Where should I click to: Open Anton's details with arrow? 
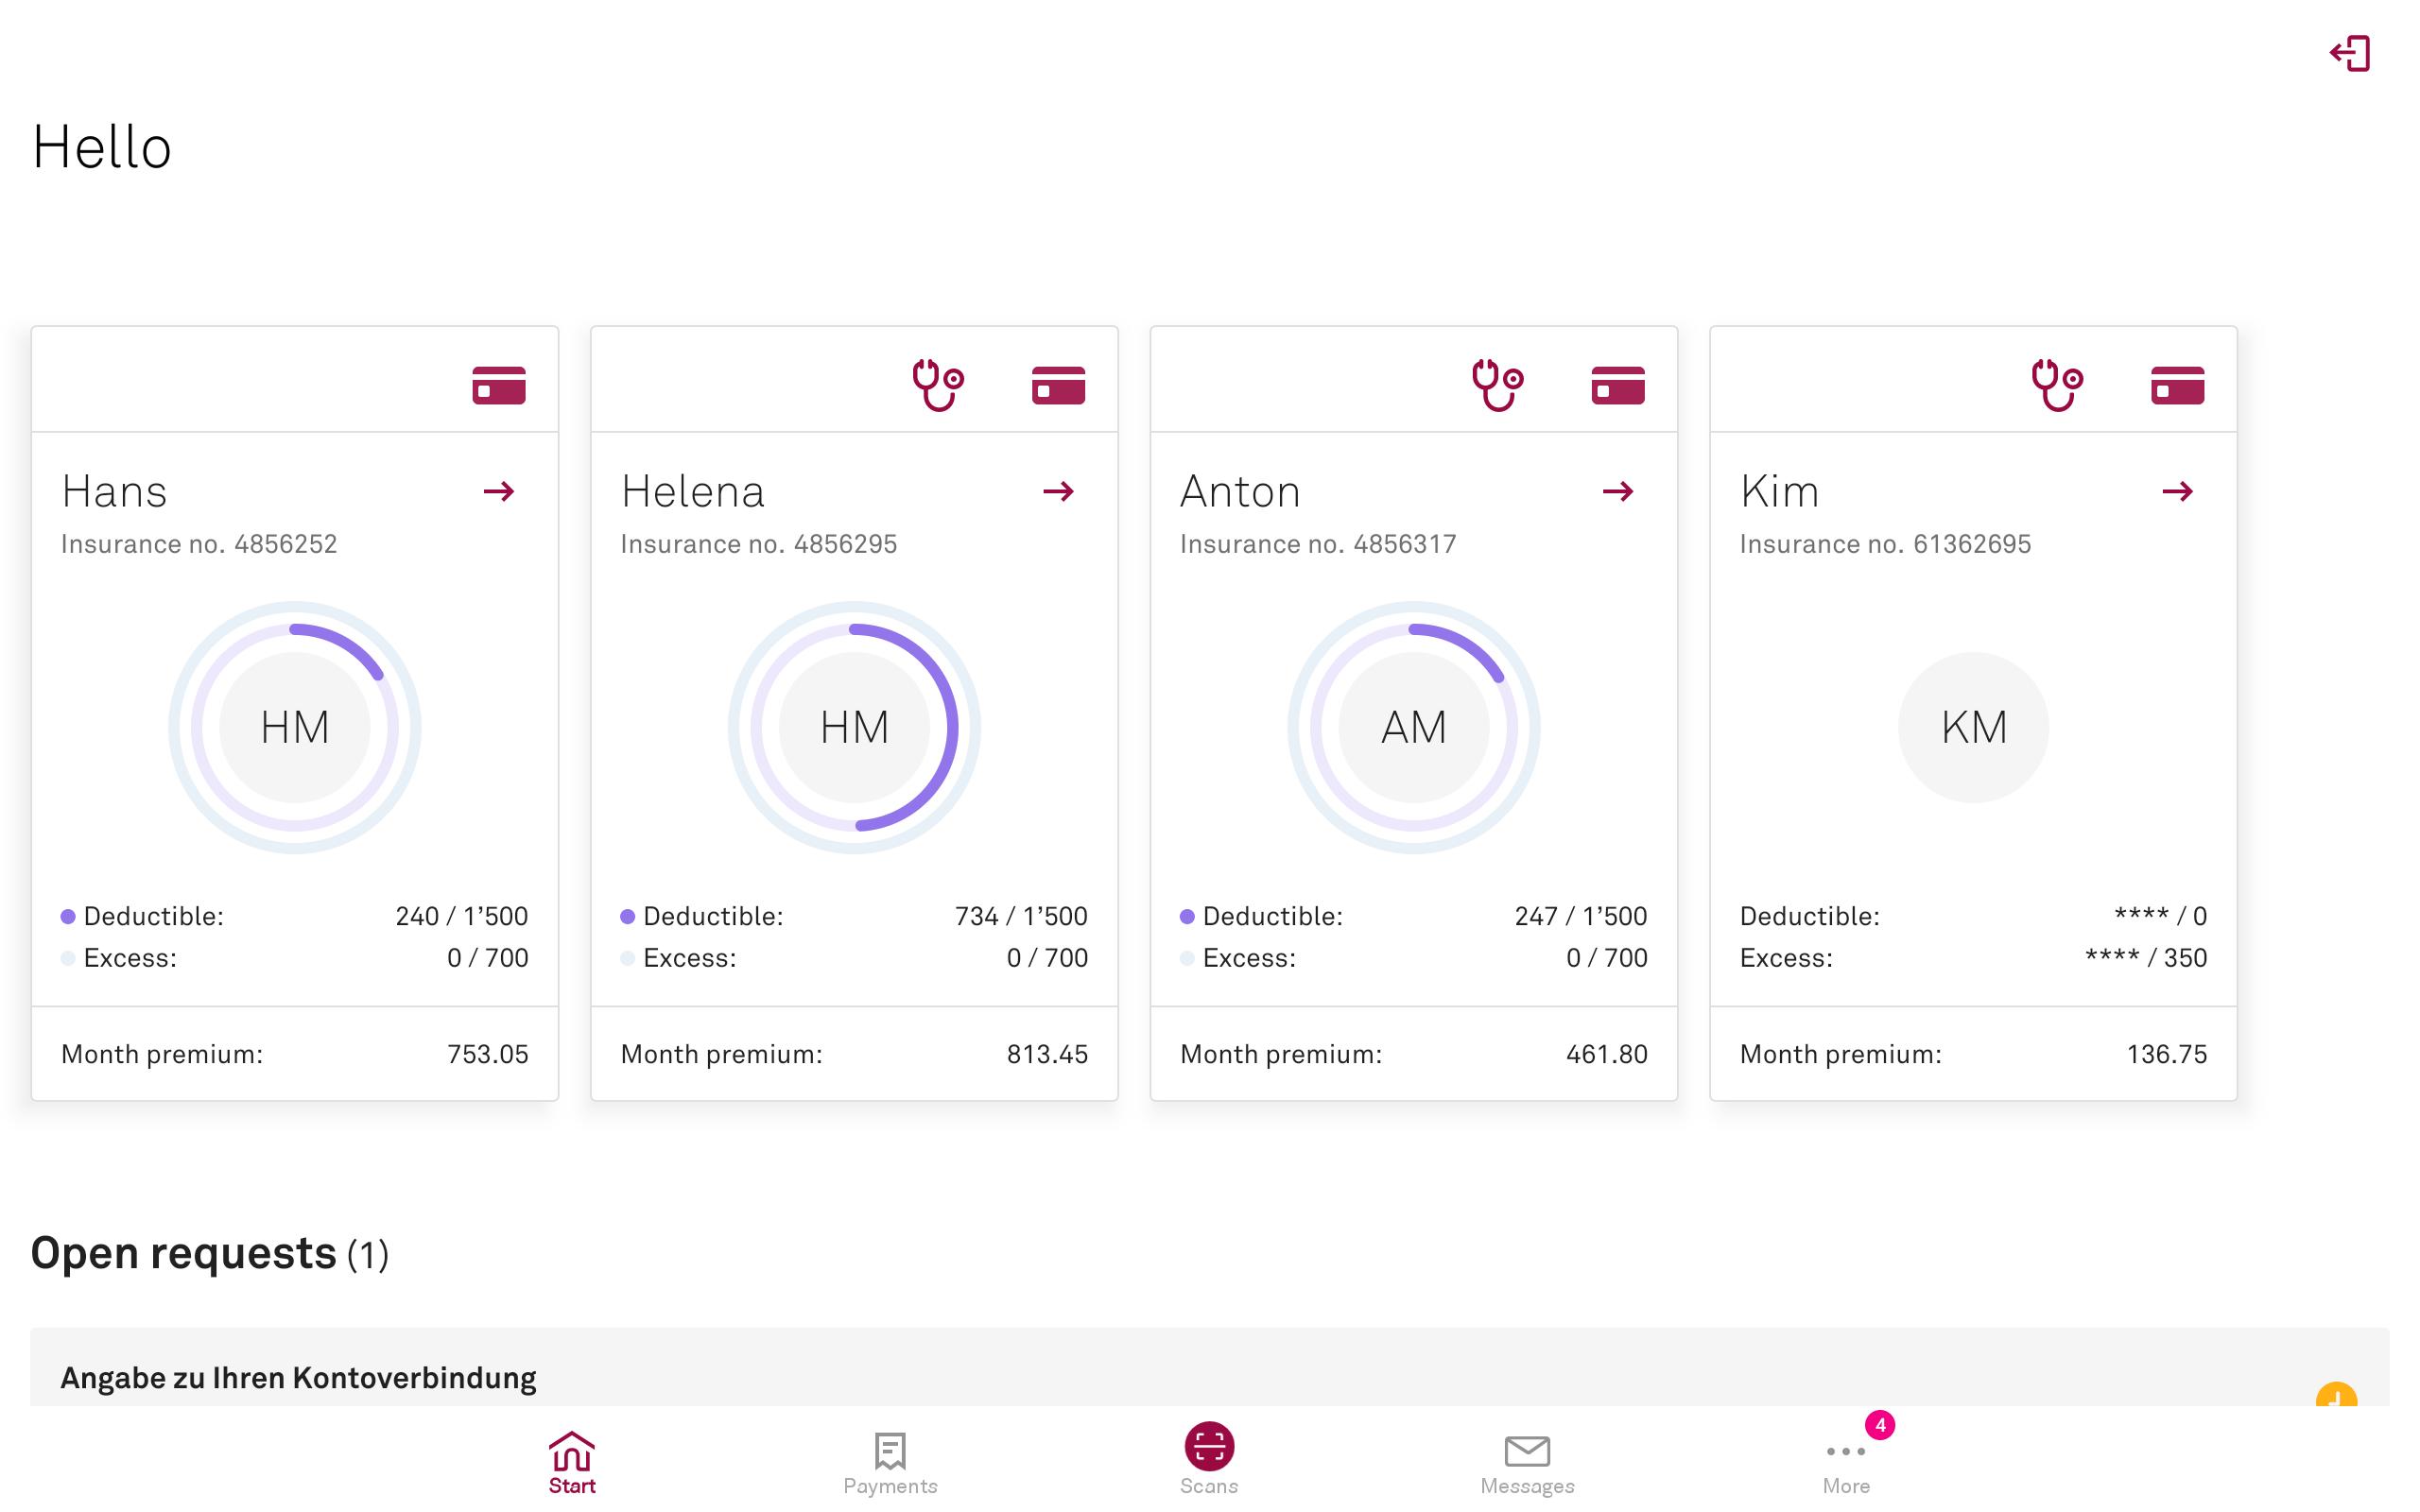[x=1617, y=491]
